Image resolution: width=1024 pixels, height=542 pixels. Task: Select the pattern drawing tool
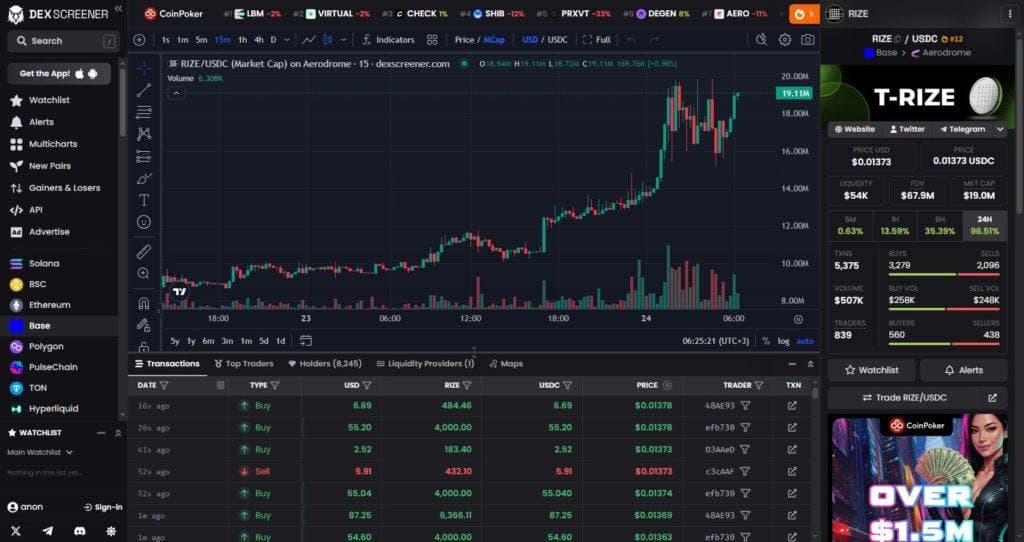144,134
